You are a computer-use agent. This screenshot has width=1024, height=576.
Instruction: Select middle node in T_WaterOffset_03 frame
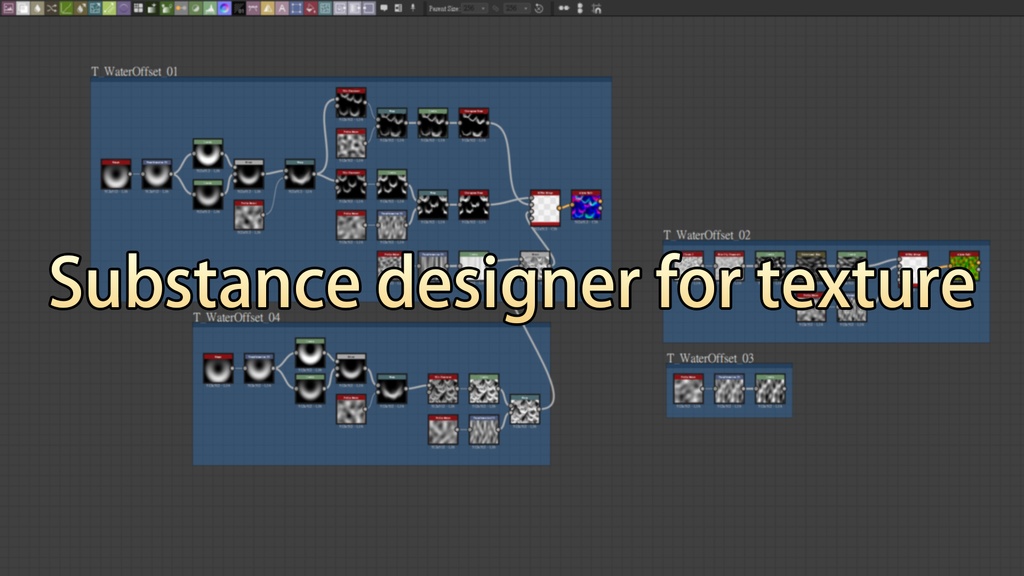tap(729, 390)
